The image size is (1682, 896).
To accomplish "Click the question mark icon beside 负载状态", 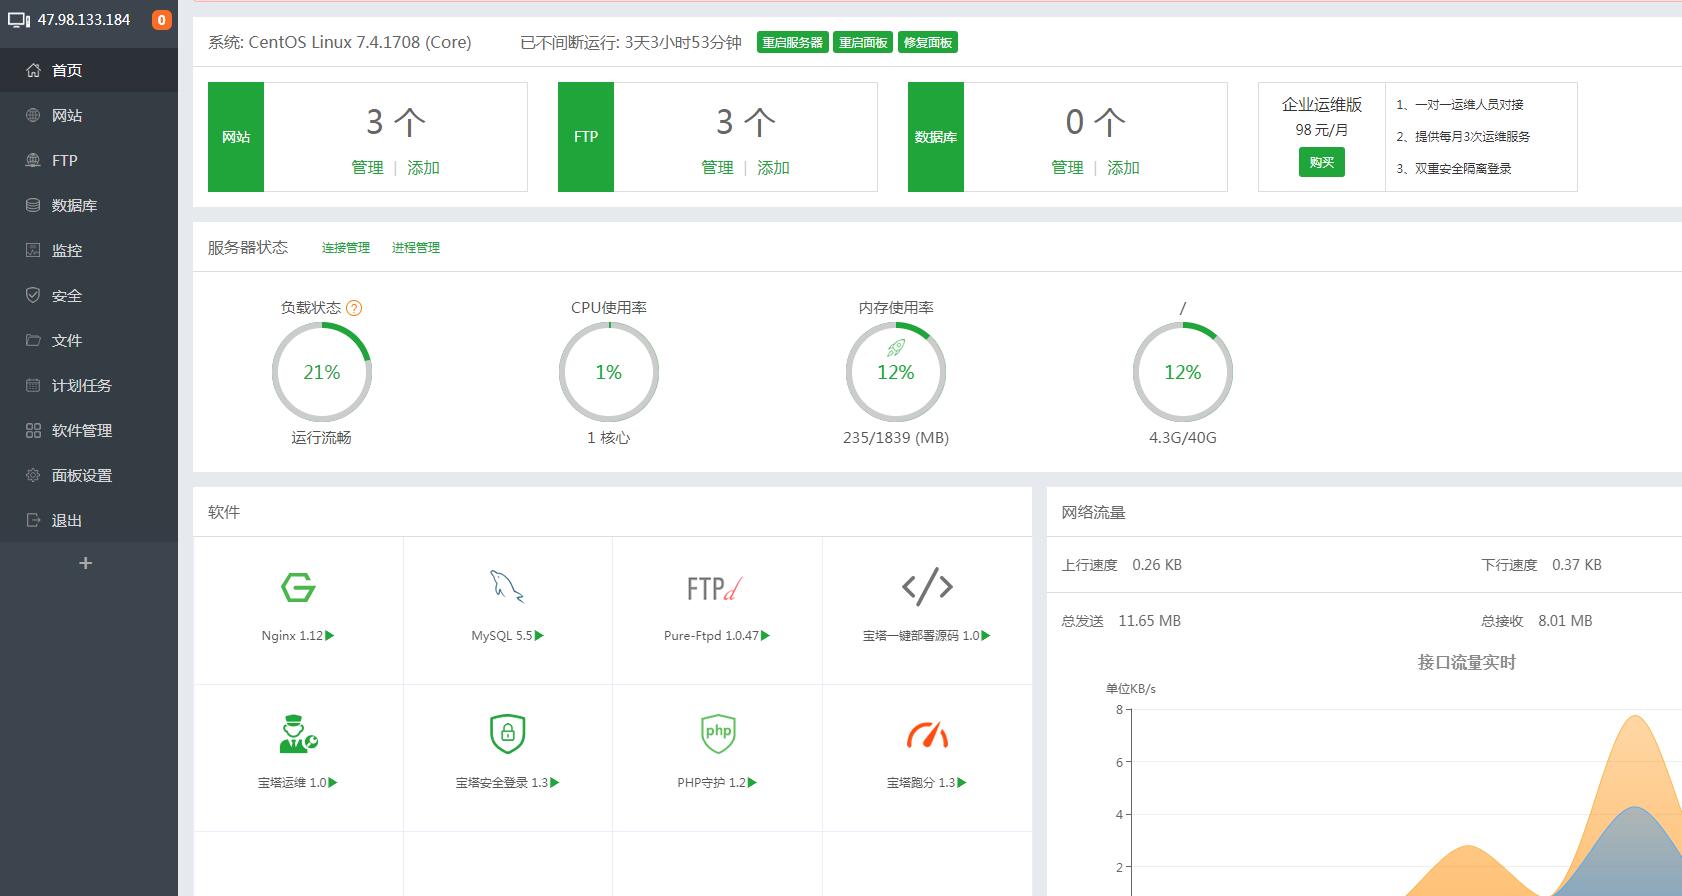I will [x=353, y=308].
